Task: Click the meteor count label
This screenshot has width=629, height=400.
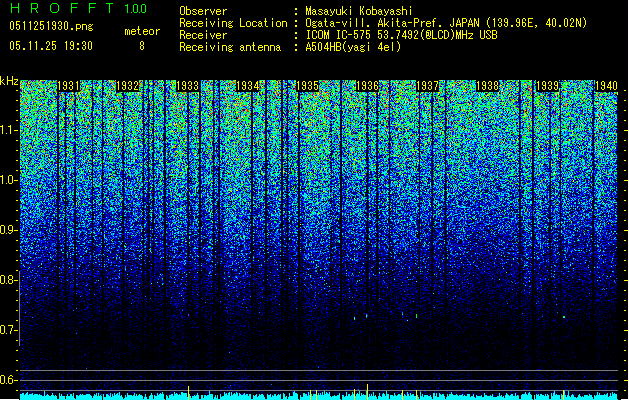Action: (x=142, y=31)
